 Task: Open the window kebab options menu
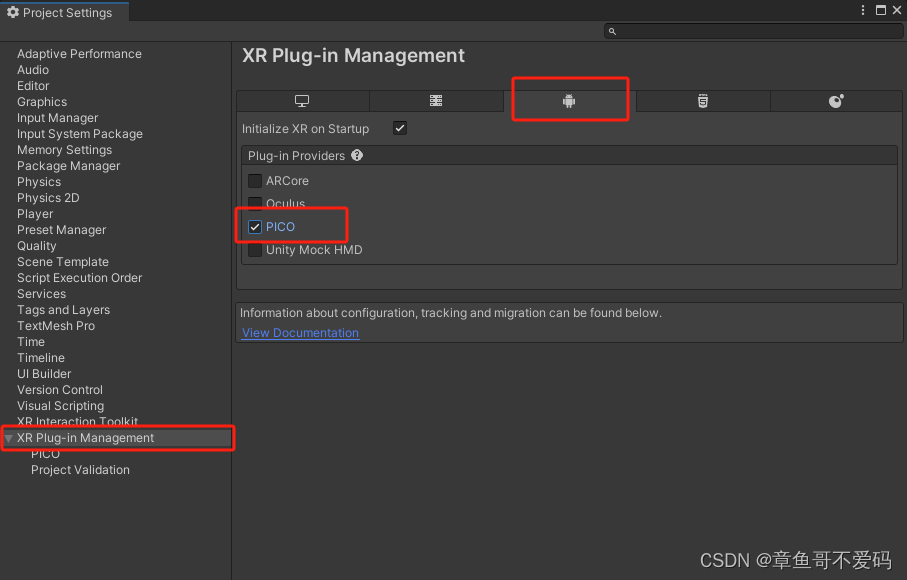(x=862, y=10)
